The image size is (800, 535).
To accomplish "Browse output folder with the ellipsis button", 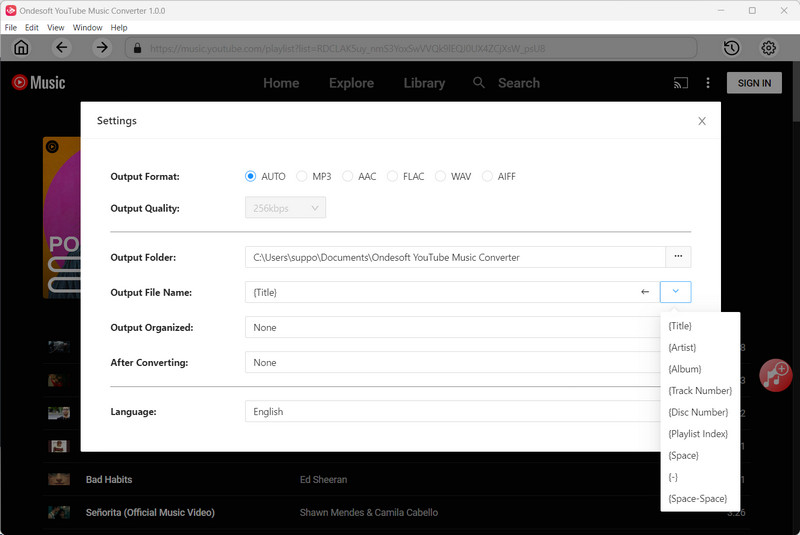I will click(678, 257).
